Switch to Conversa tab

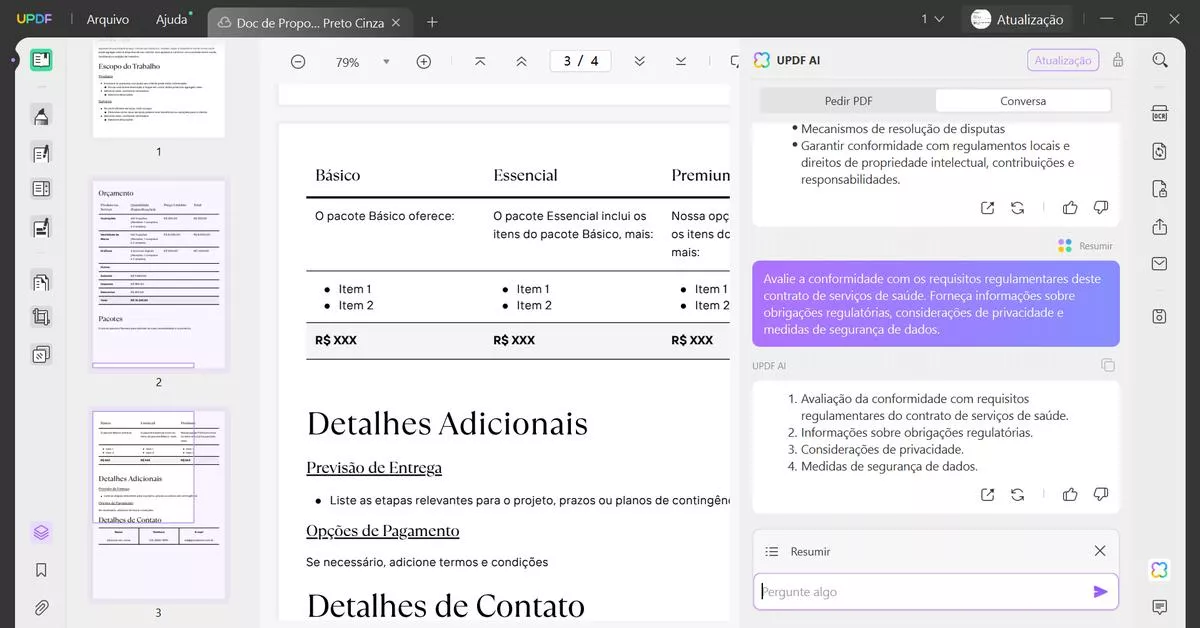pyautogui.click(x=1023, y=101)
